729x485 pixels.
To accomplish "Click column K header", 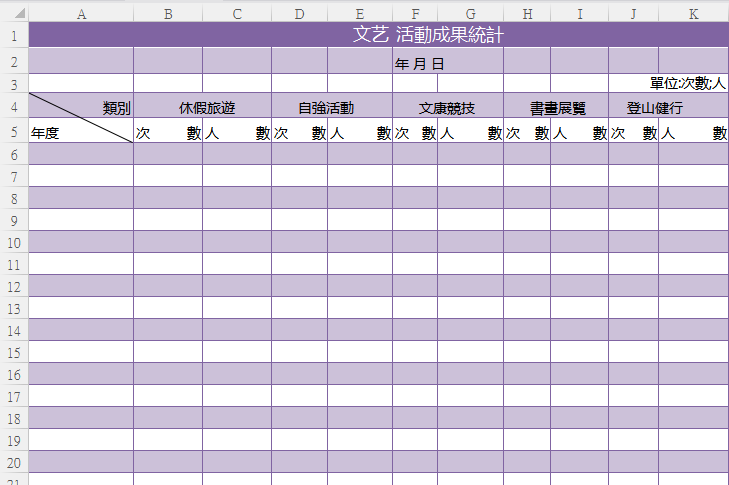I will 693,14.
